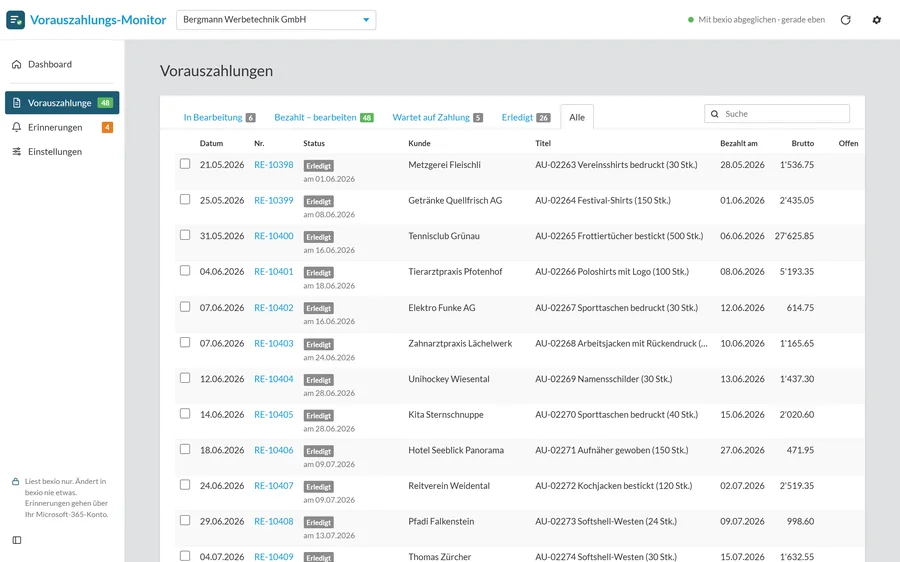Click amount 27'625.85

coord(794,236)
